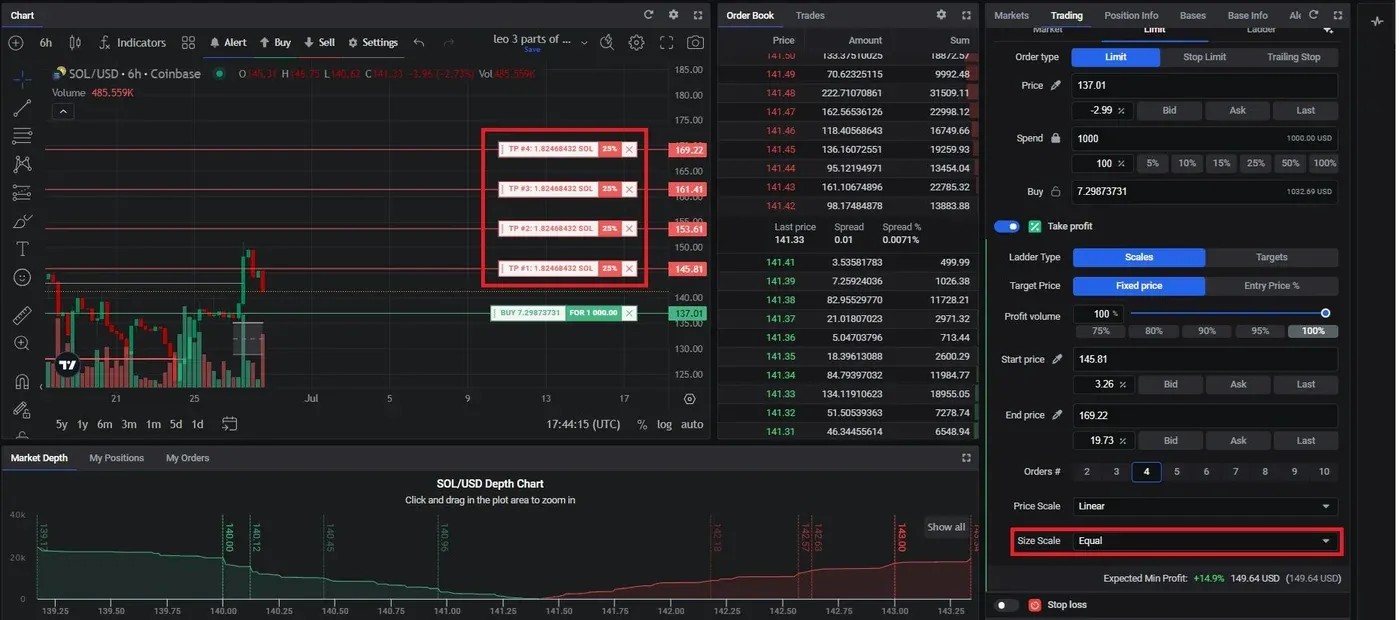Toggle the magnet snap mode
Viewport: 1400px width, 620px height.
point(22,381)
